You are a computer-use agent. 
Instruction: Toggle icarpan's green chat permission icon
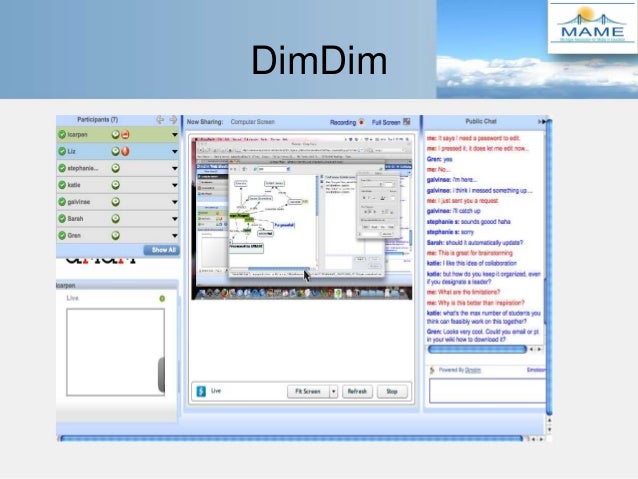tap(116, 134)
